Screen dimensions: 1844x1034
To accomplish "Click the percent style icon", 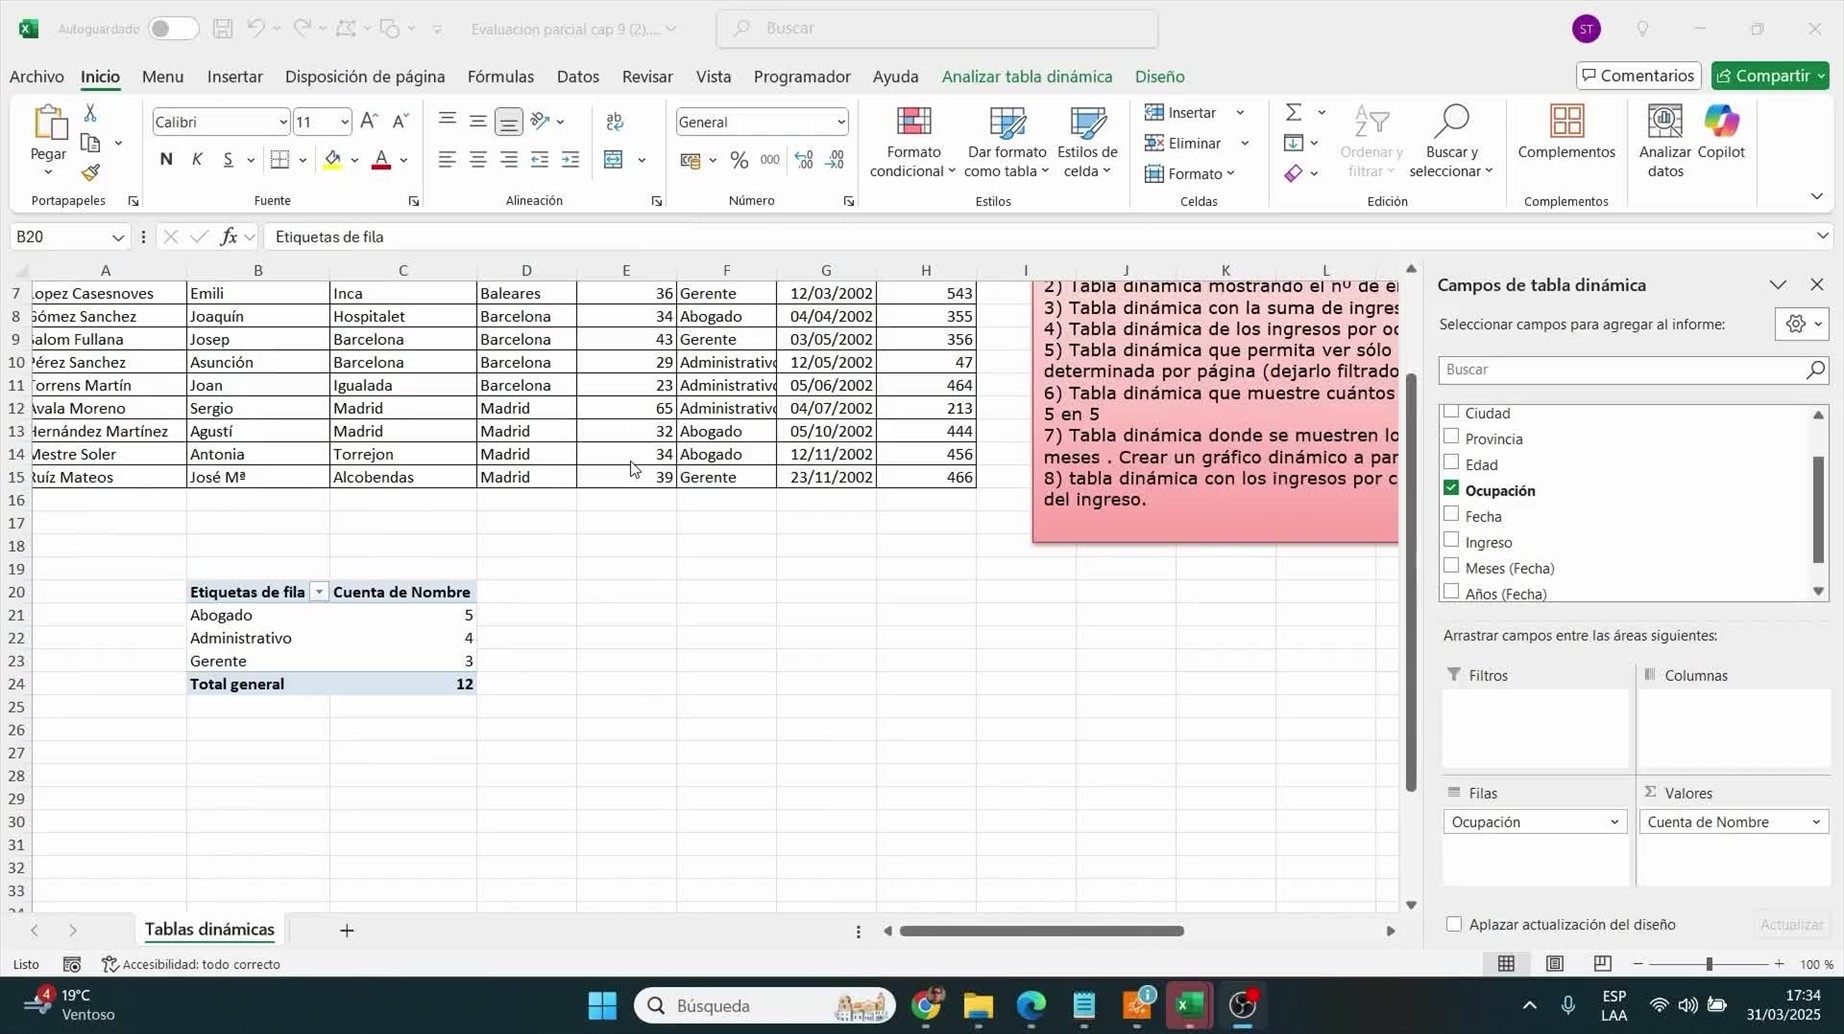I will (739, 160).
